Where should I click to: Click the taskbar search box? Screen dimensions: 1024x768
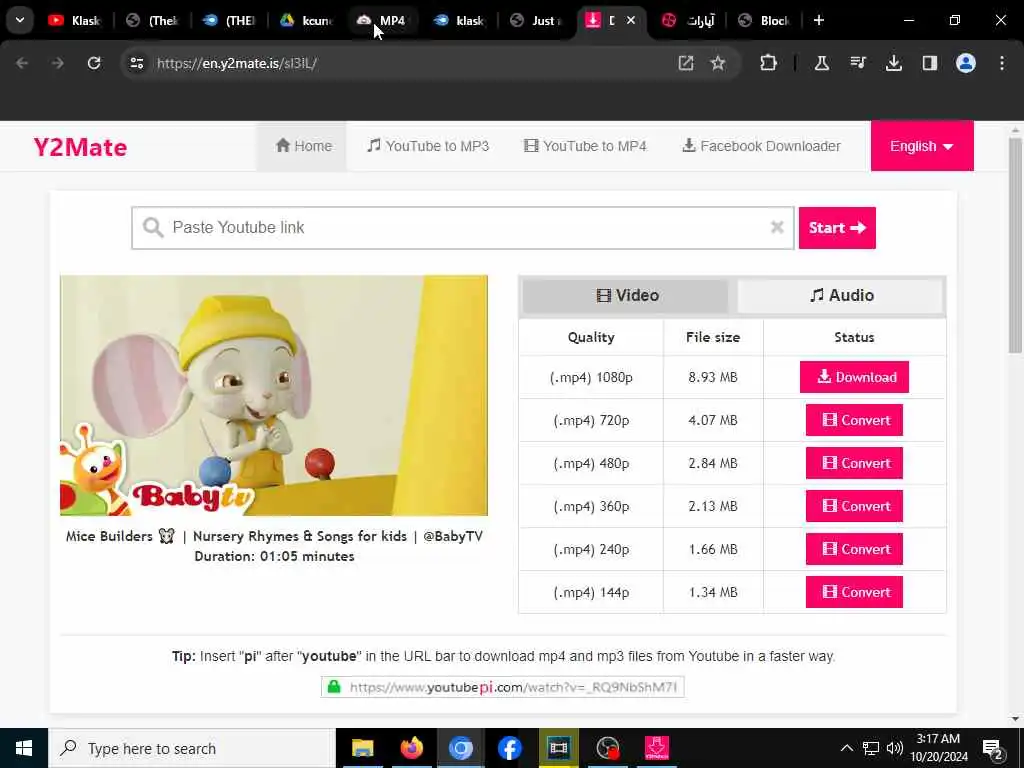pos(192,748)
